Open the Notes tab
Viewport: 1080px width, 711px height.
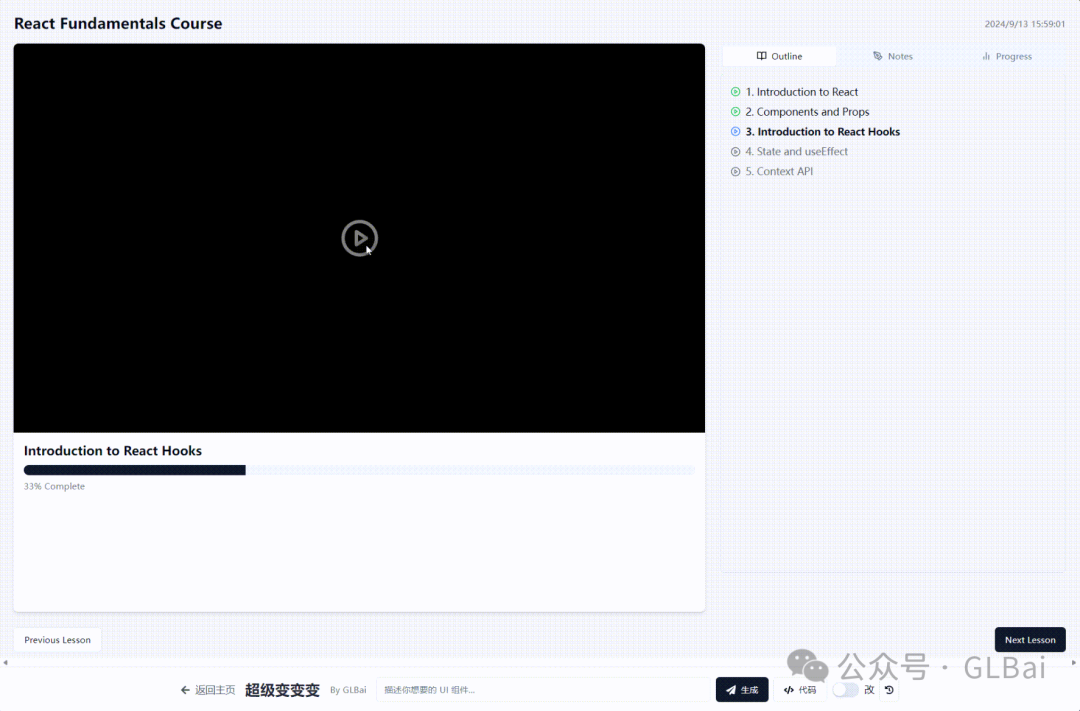[x=893, y=56]
